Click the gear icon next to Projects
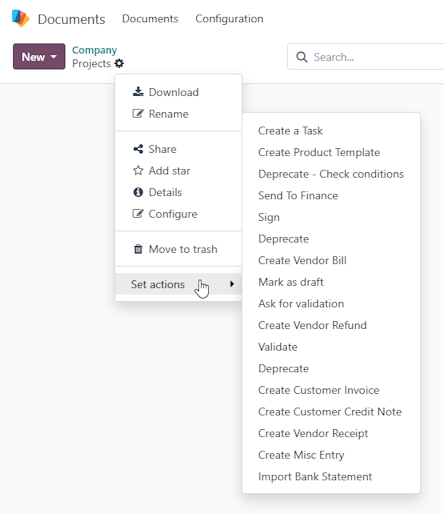 119,63
